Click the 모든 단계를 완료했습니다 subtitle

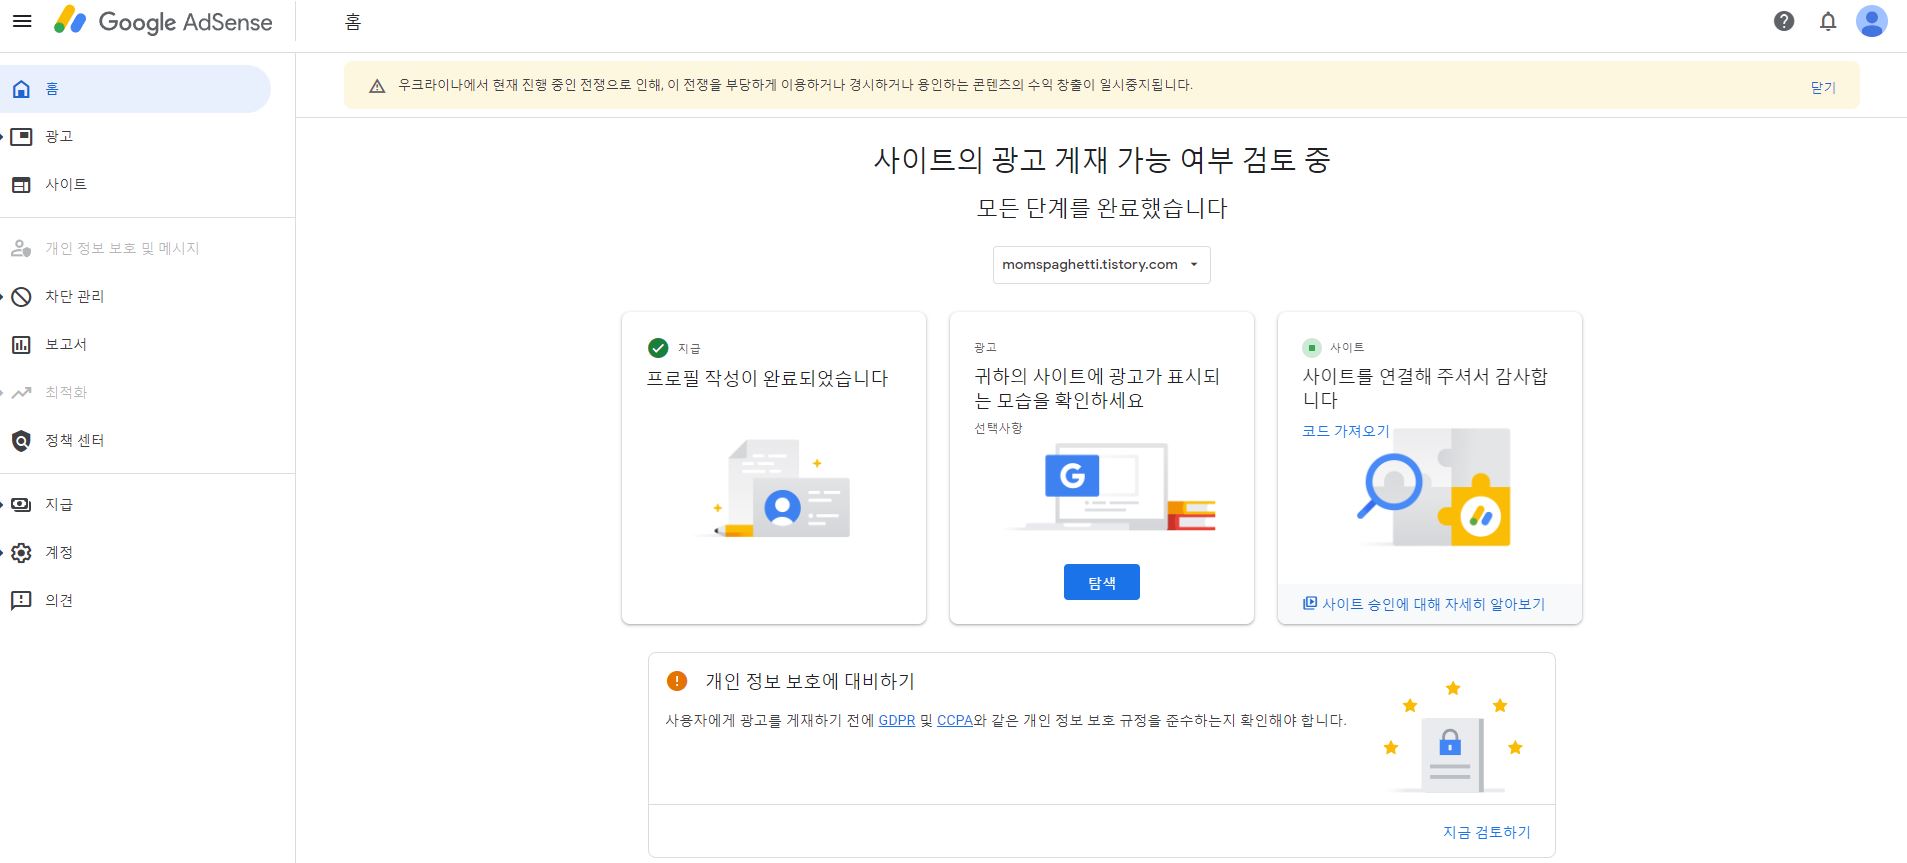[1101, 208]
